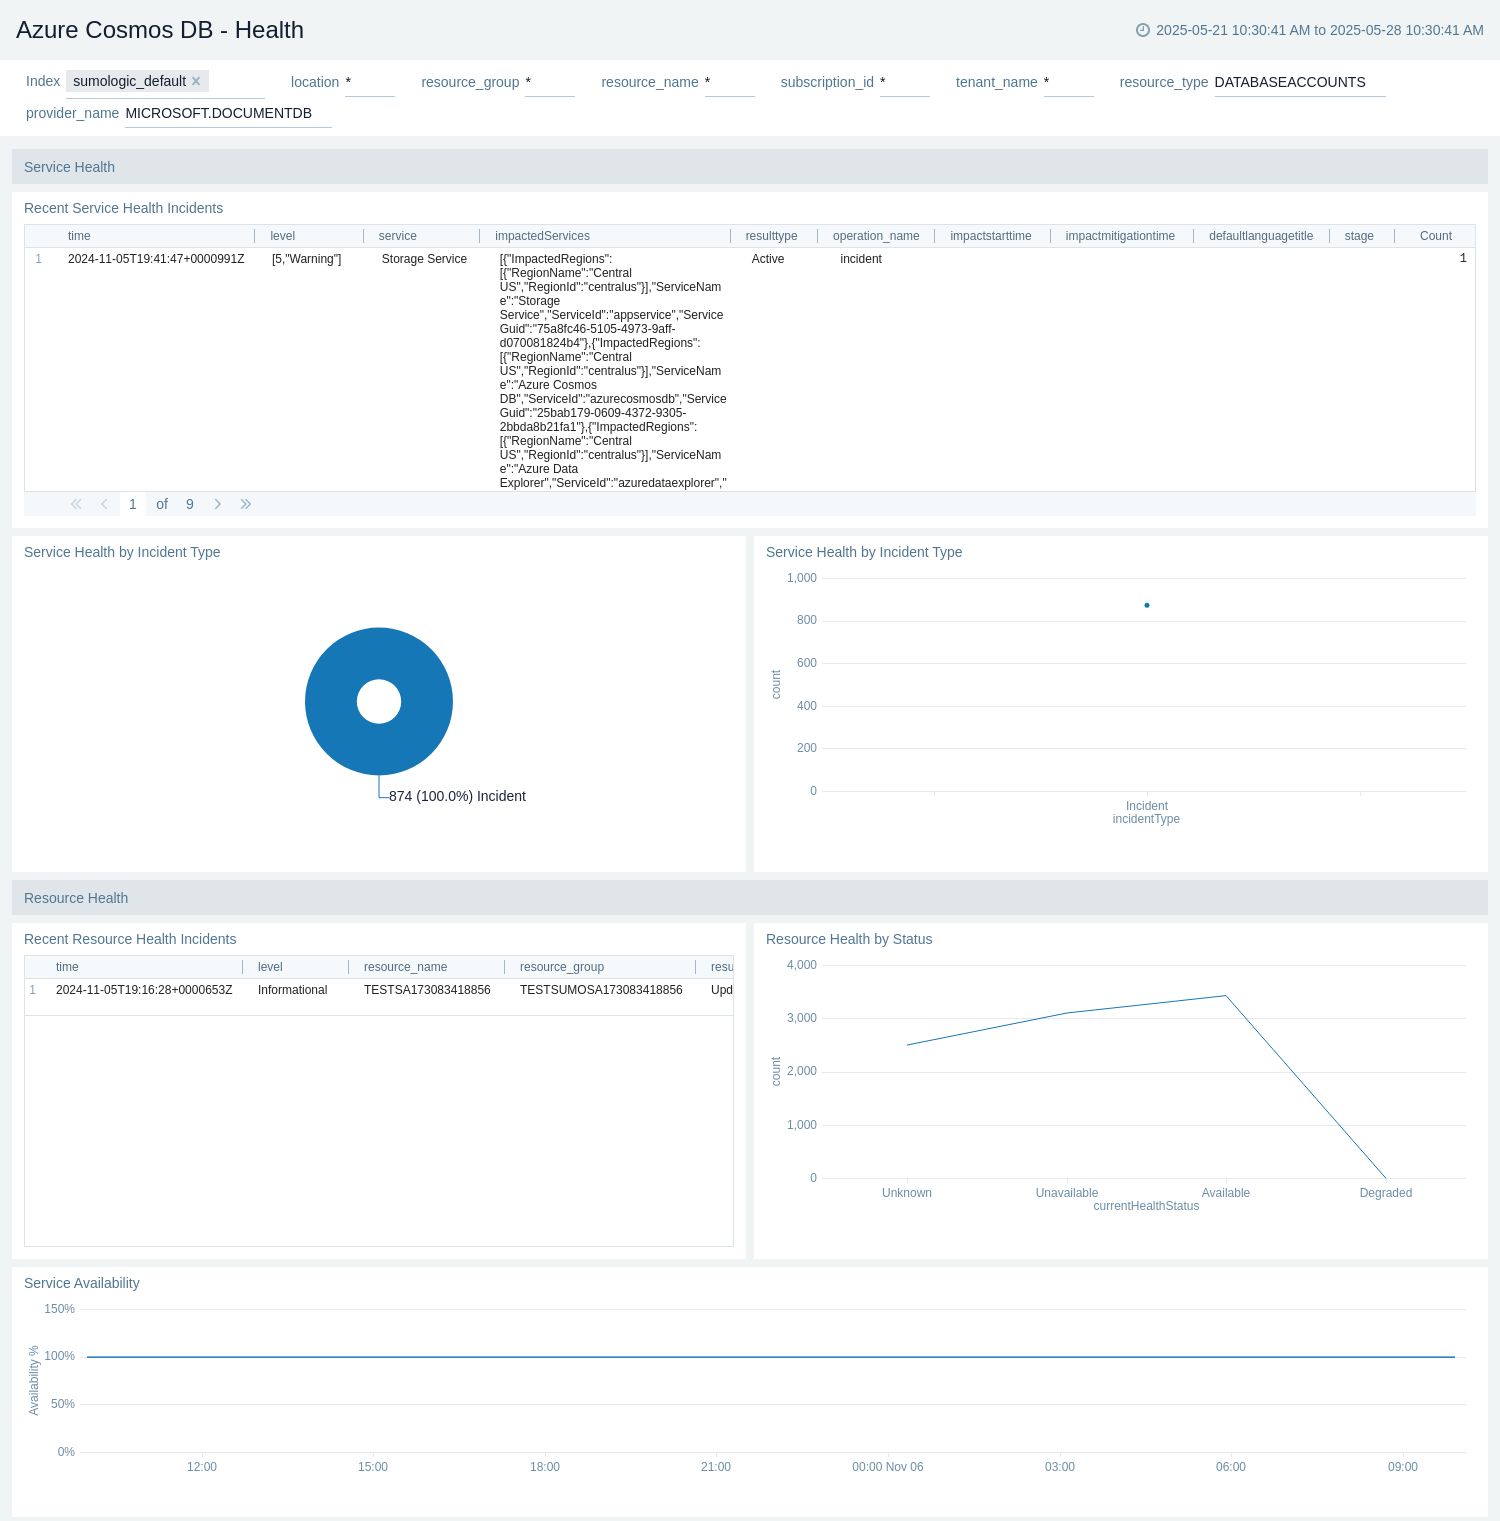Sort by stage column header
Image resolution: width=1500 pixels, height=1521 pixels.
point(1358,236)
